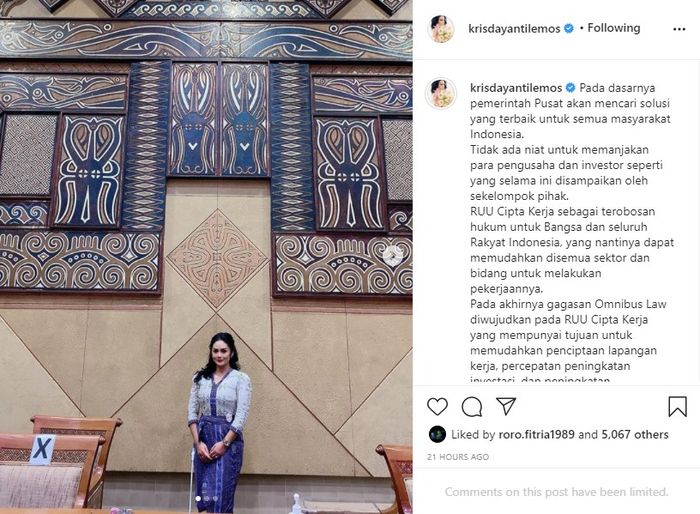Viewport: 700px width, 514px height.
Task: Select the second carousel dot indicator
Action: tap(206, 498)
